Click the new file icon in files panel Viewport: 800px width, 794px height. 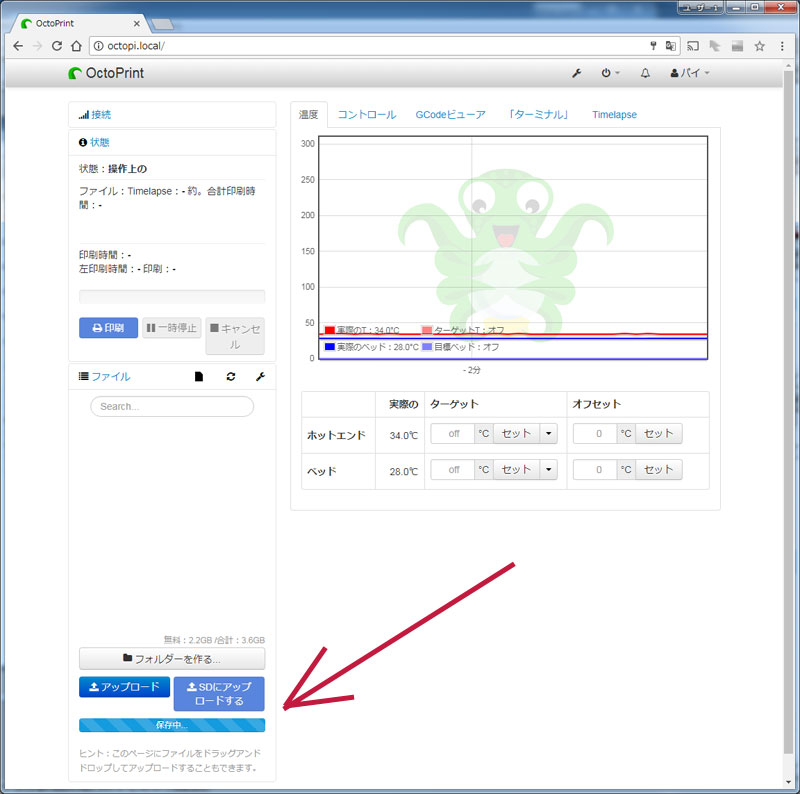[x=199, y=377]
